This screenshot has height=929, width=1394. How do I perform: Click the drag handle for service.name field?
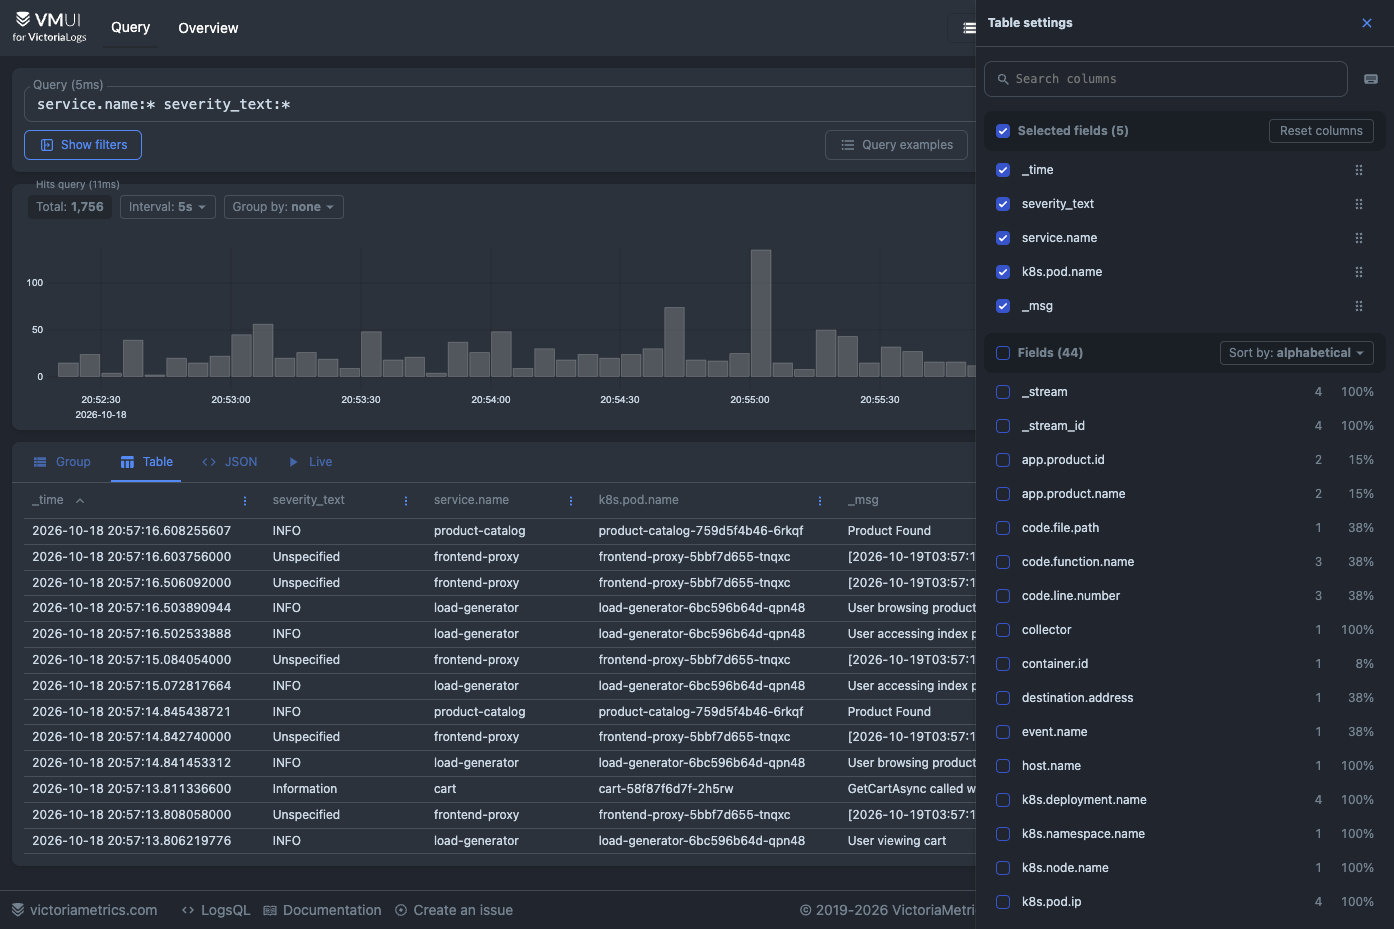1359,238
